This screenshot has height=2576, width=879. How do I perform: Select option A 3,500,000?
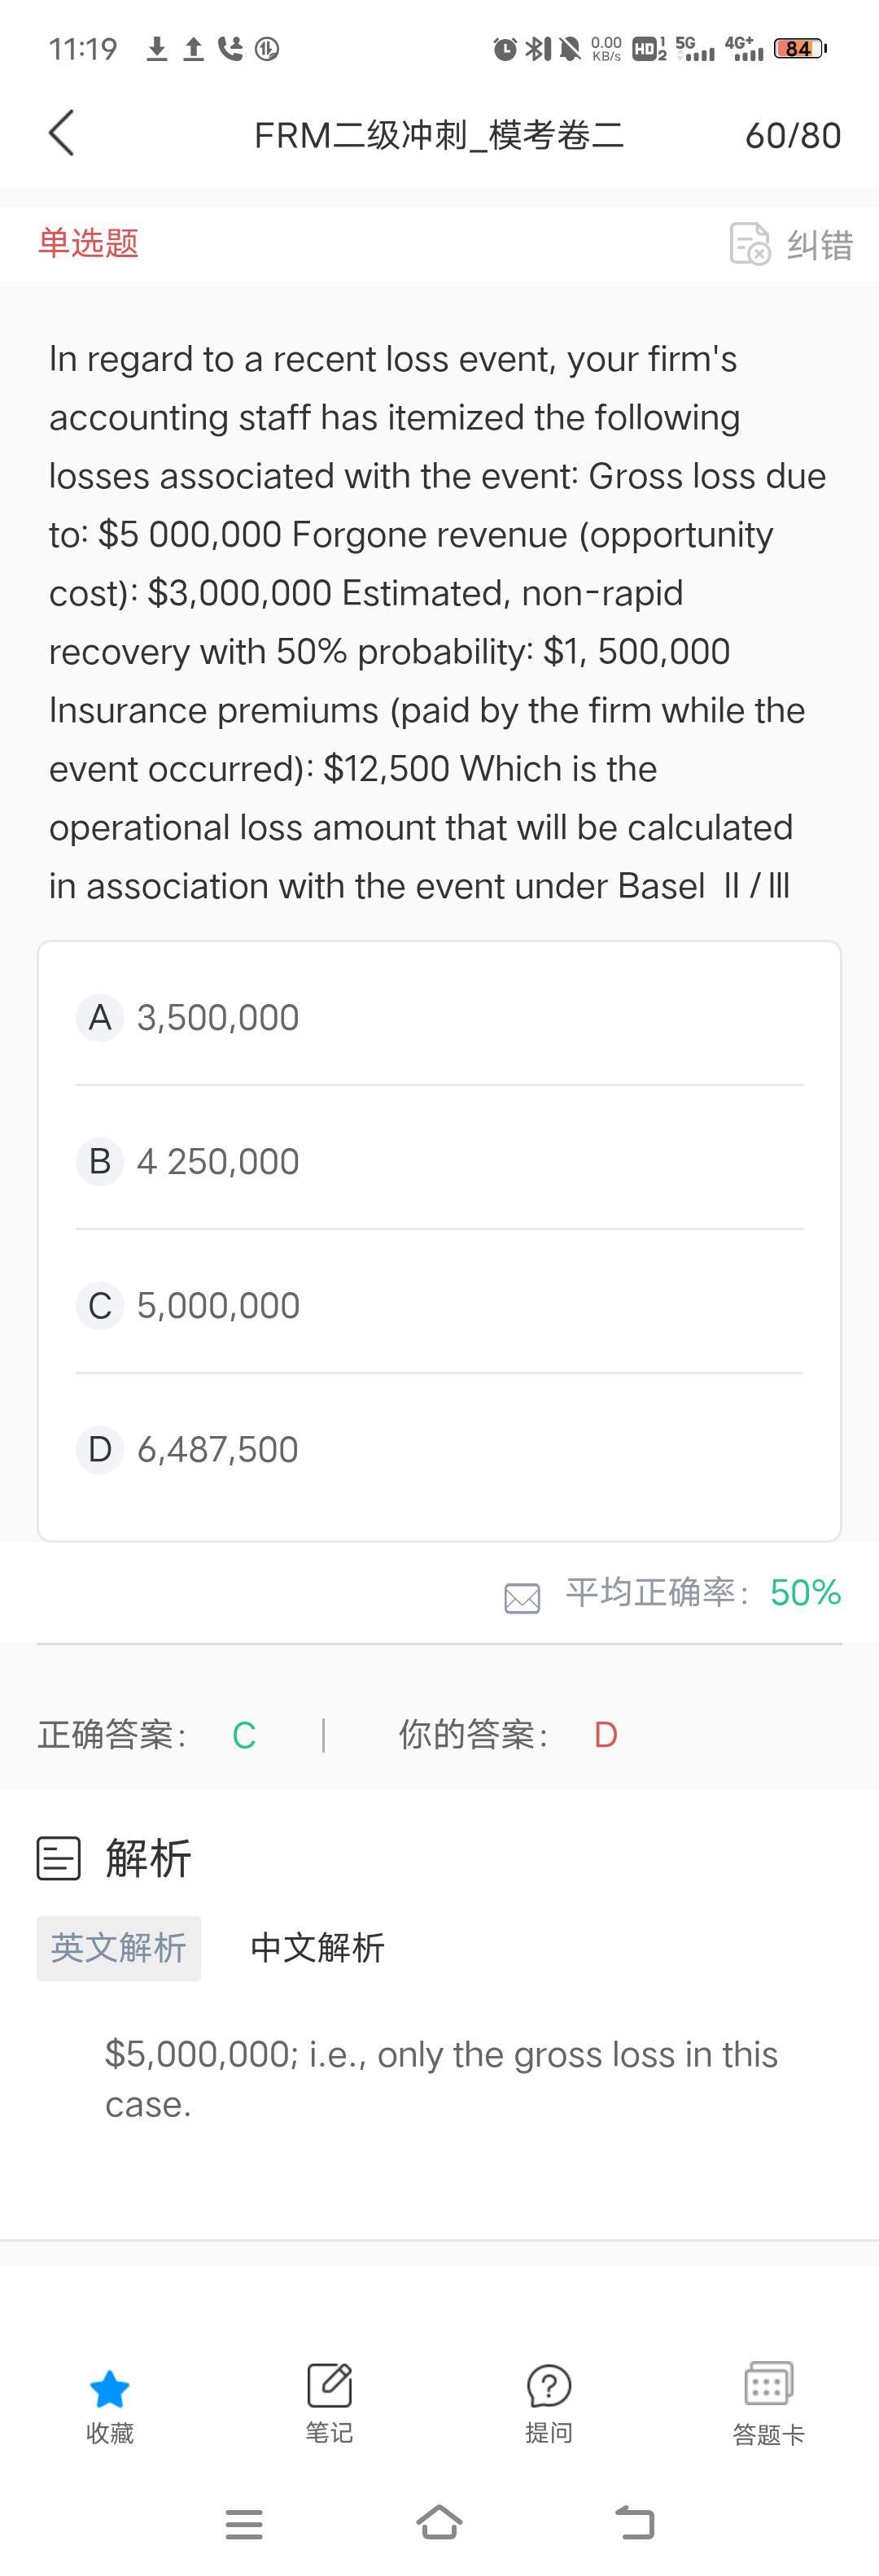click(x=218, y=1018)
